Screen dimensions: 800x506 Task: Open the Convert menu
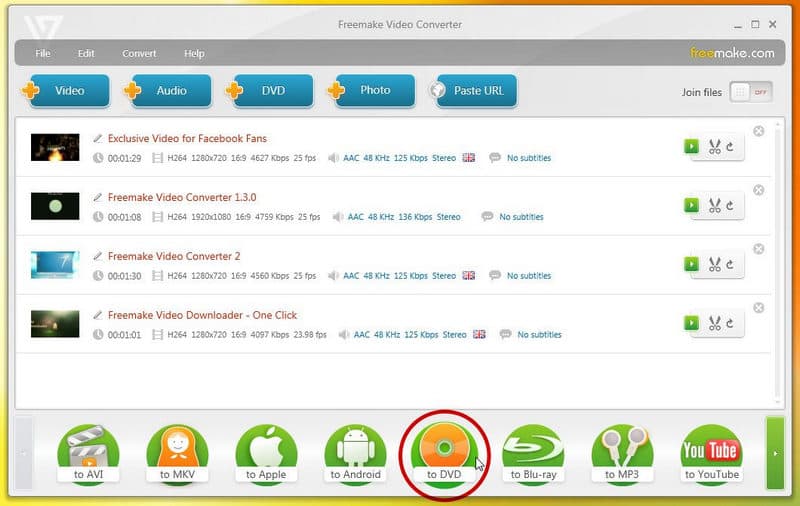tap(139, 53)
